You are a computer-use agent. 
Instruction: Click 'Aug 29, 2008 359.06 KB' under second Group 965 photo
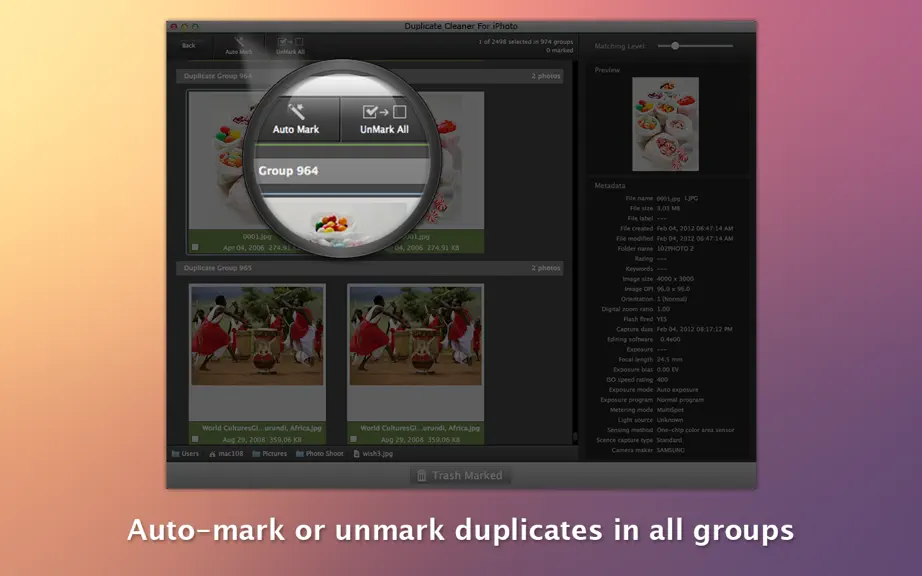point(420,439)
